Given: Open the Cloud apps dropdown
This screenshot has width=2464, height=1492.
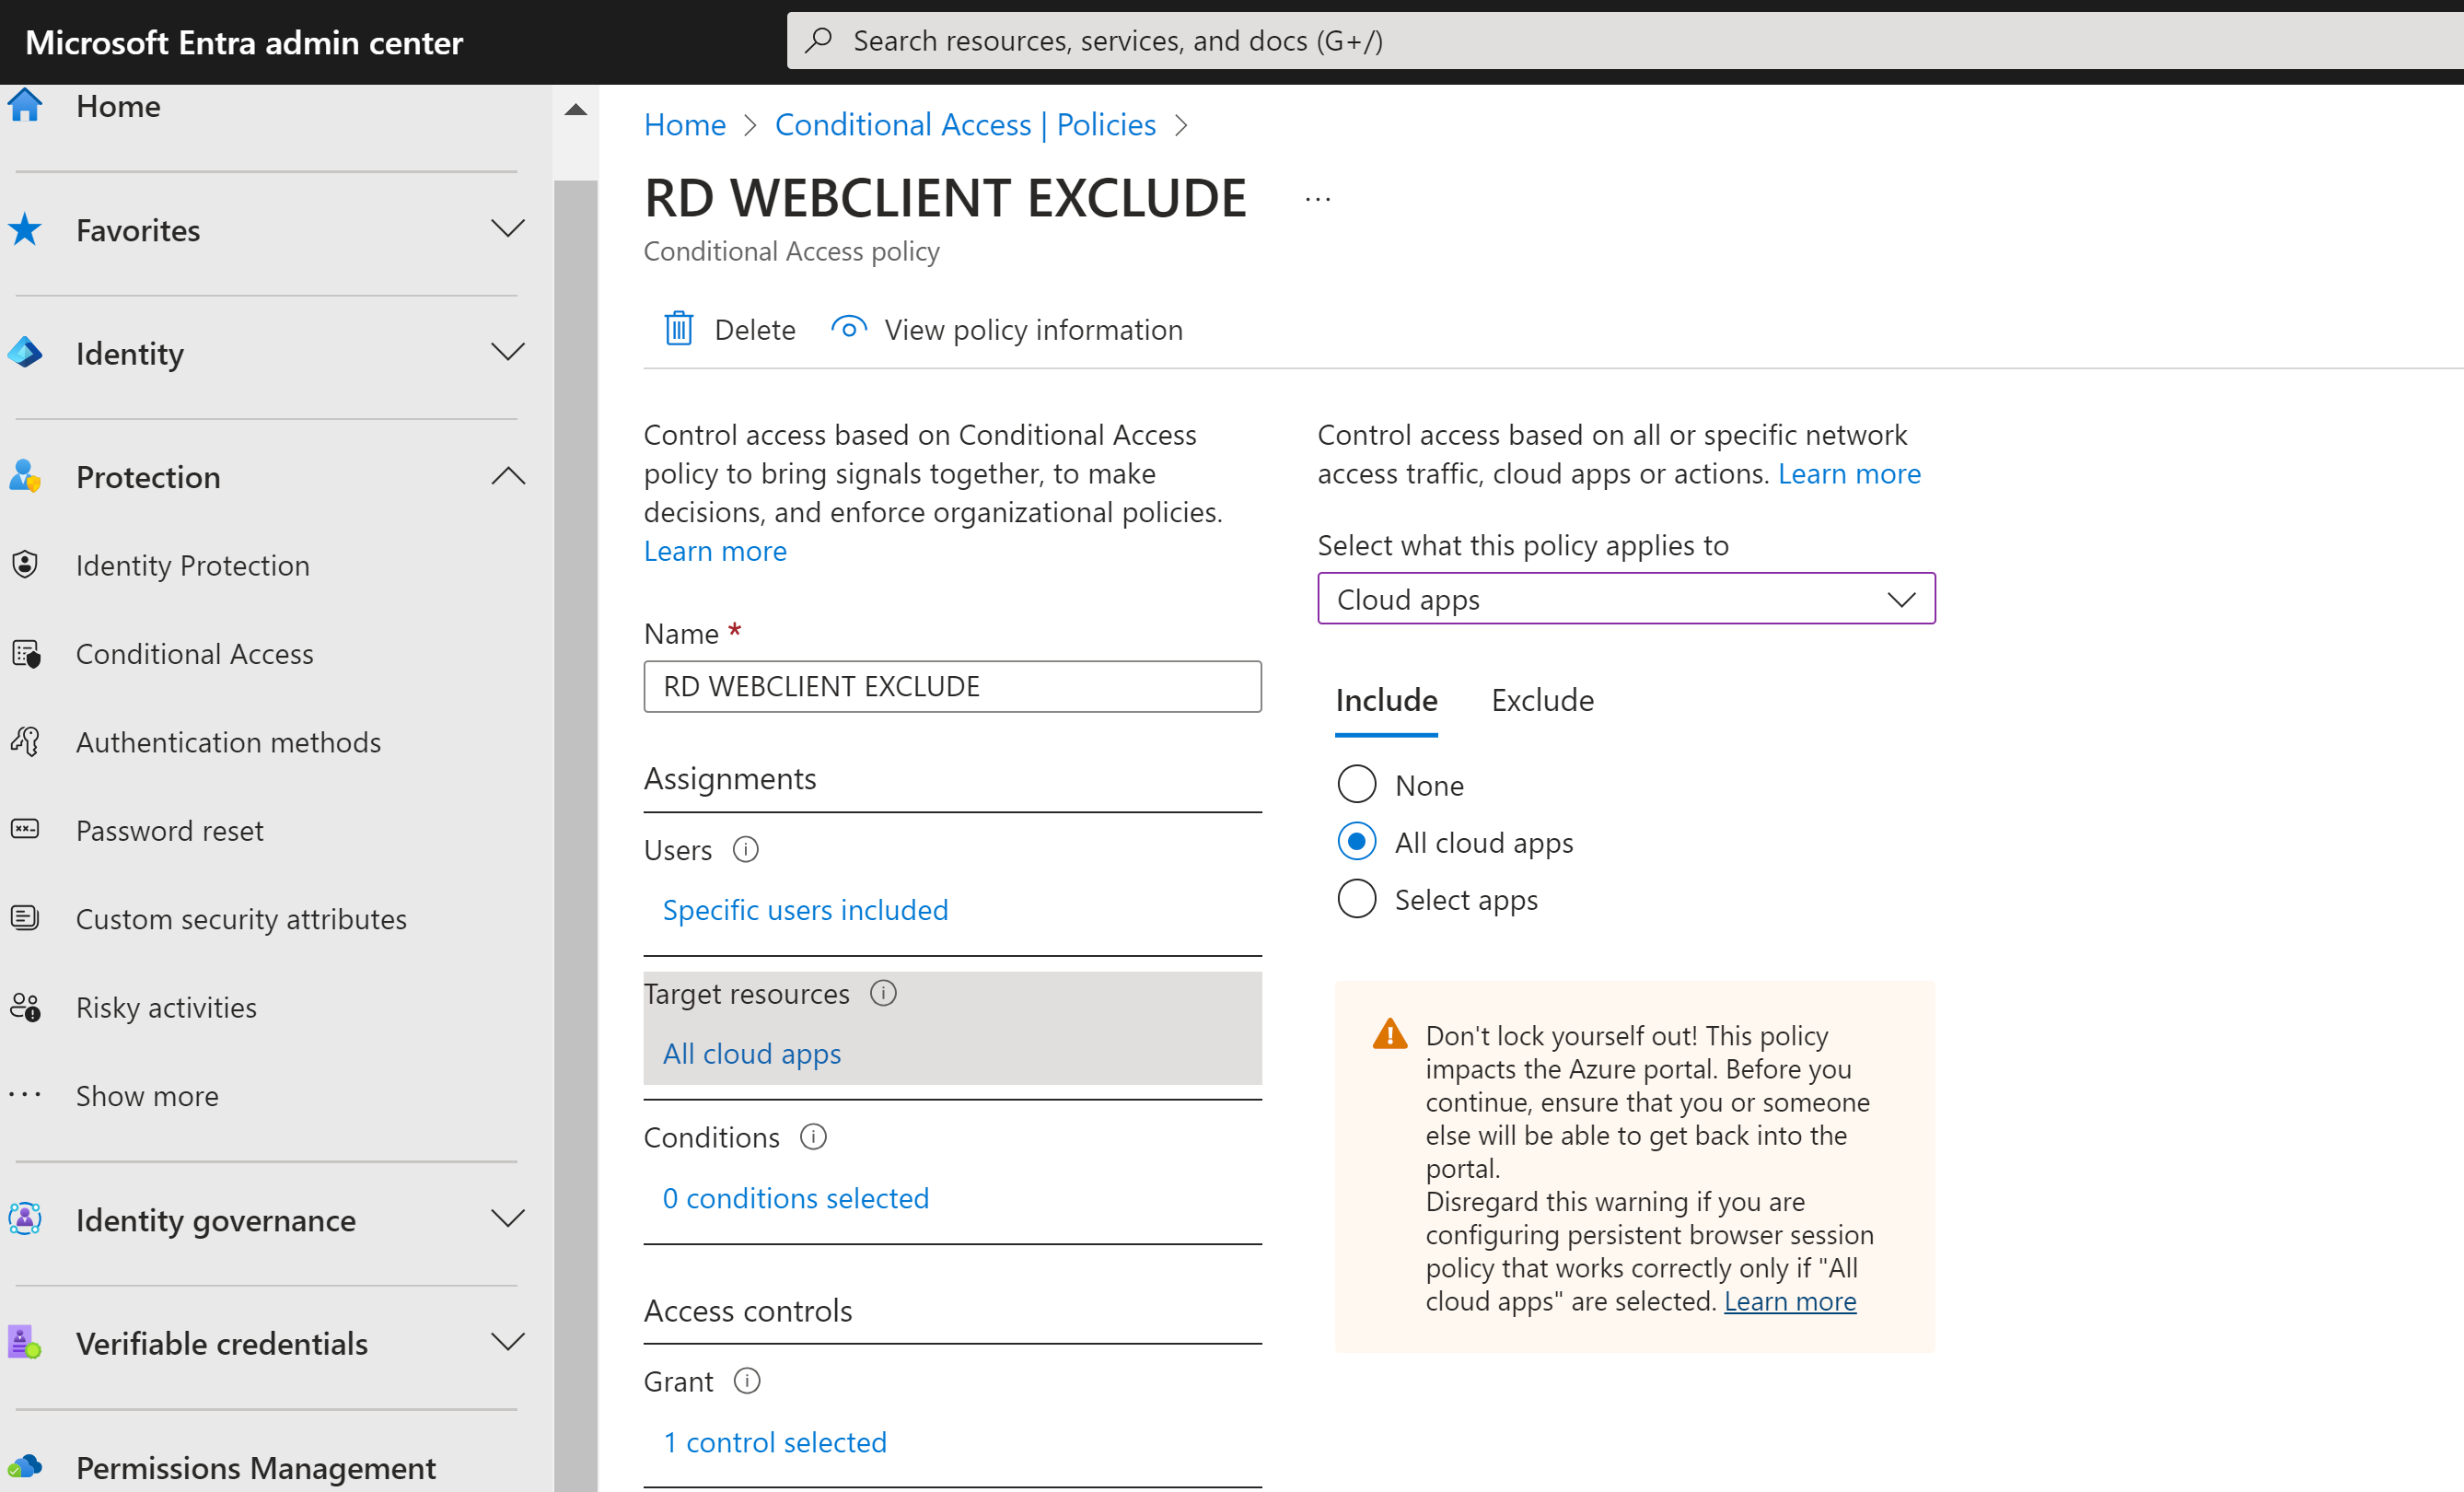Looking at the screenshot, I should pos(1624,598).
